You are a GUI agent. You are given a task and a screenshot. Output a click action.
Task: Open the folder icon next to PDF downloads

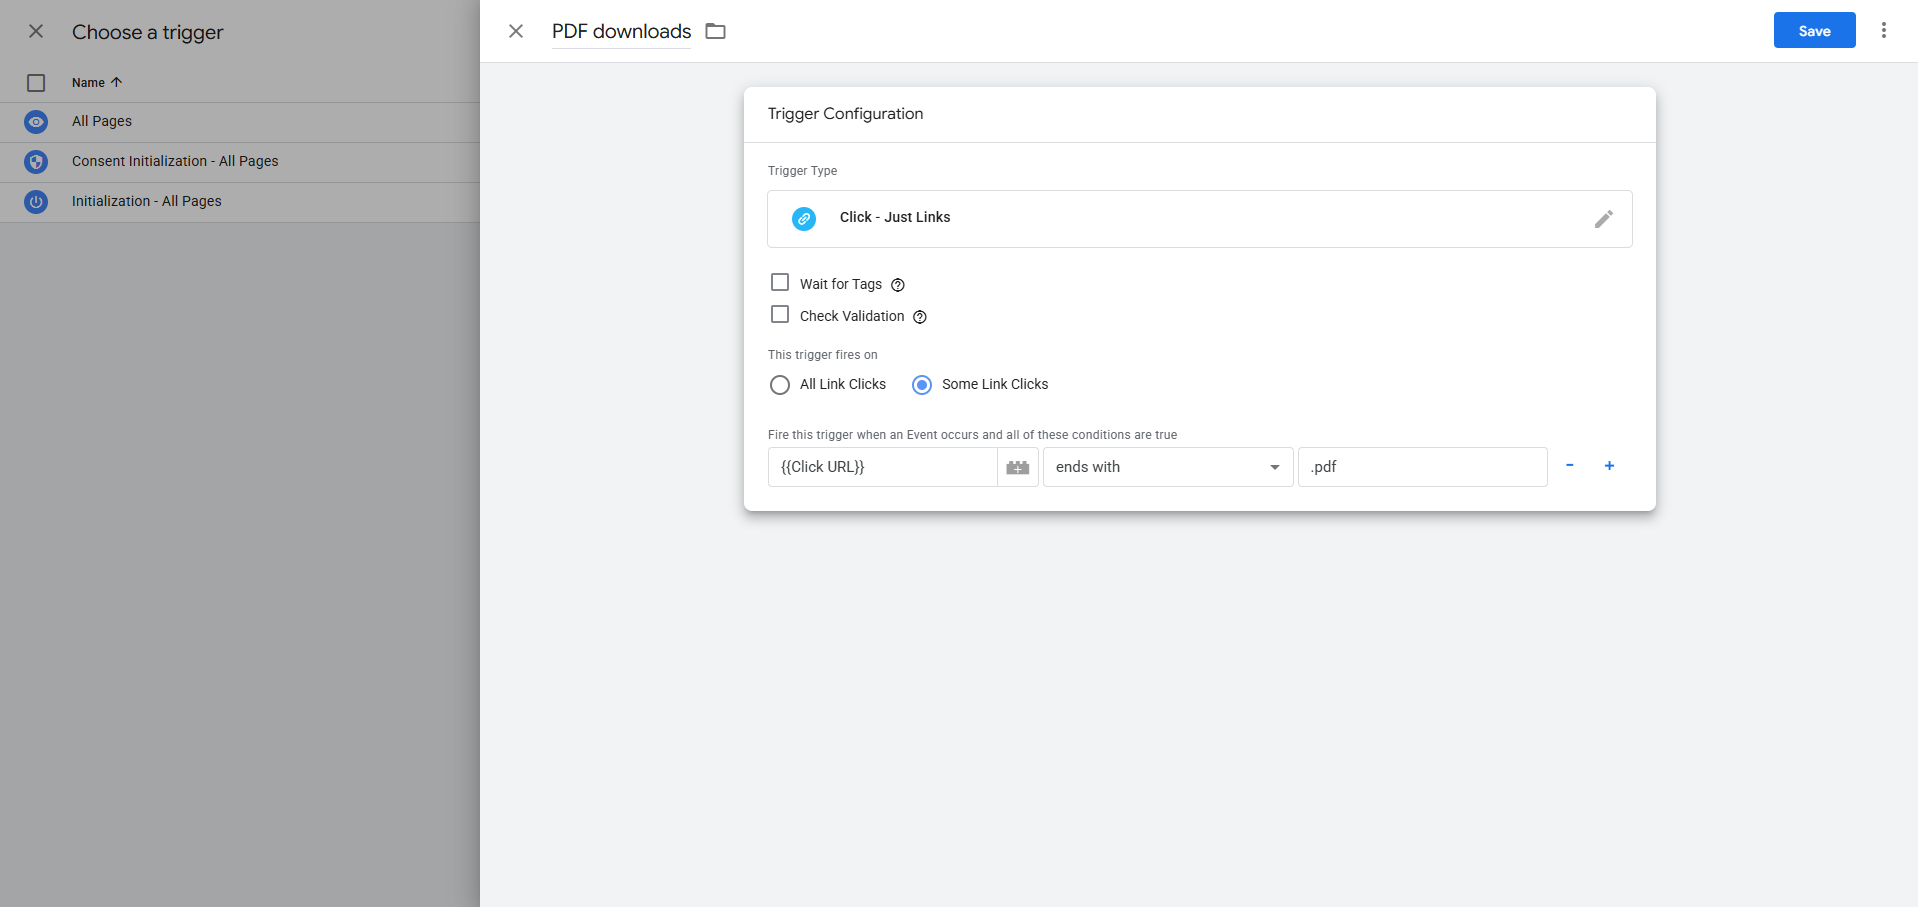715,31
